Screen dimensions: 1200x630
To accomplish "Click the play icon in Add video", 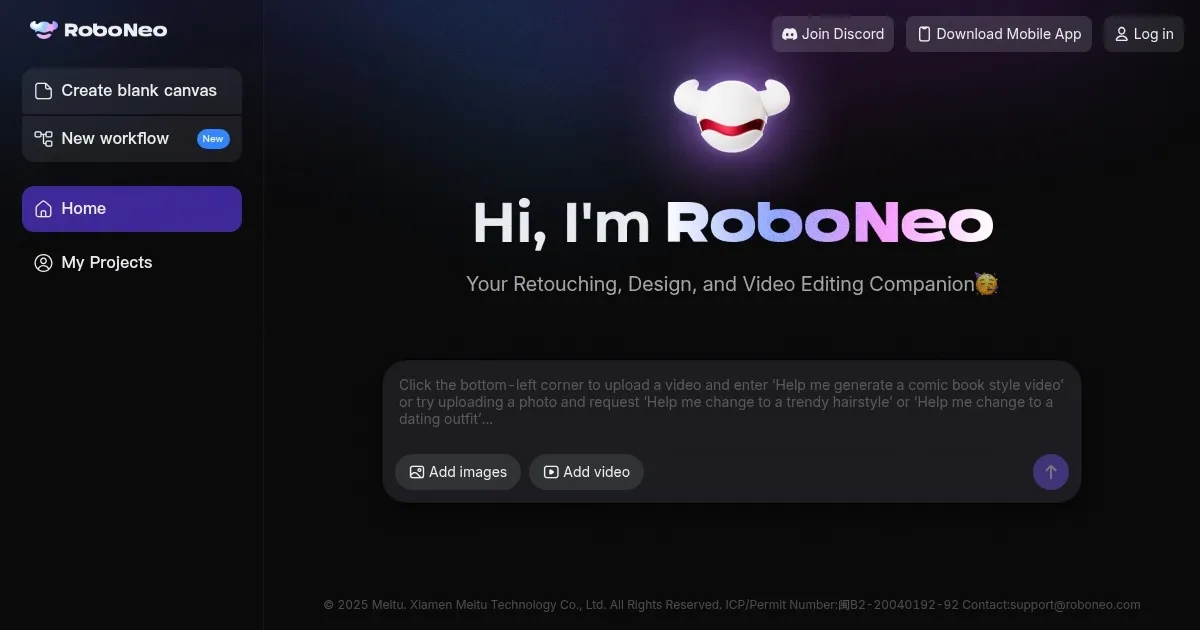I will [x=551, y=472].
